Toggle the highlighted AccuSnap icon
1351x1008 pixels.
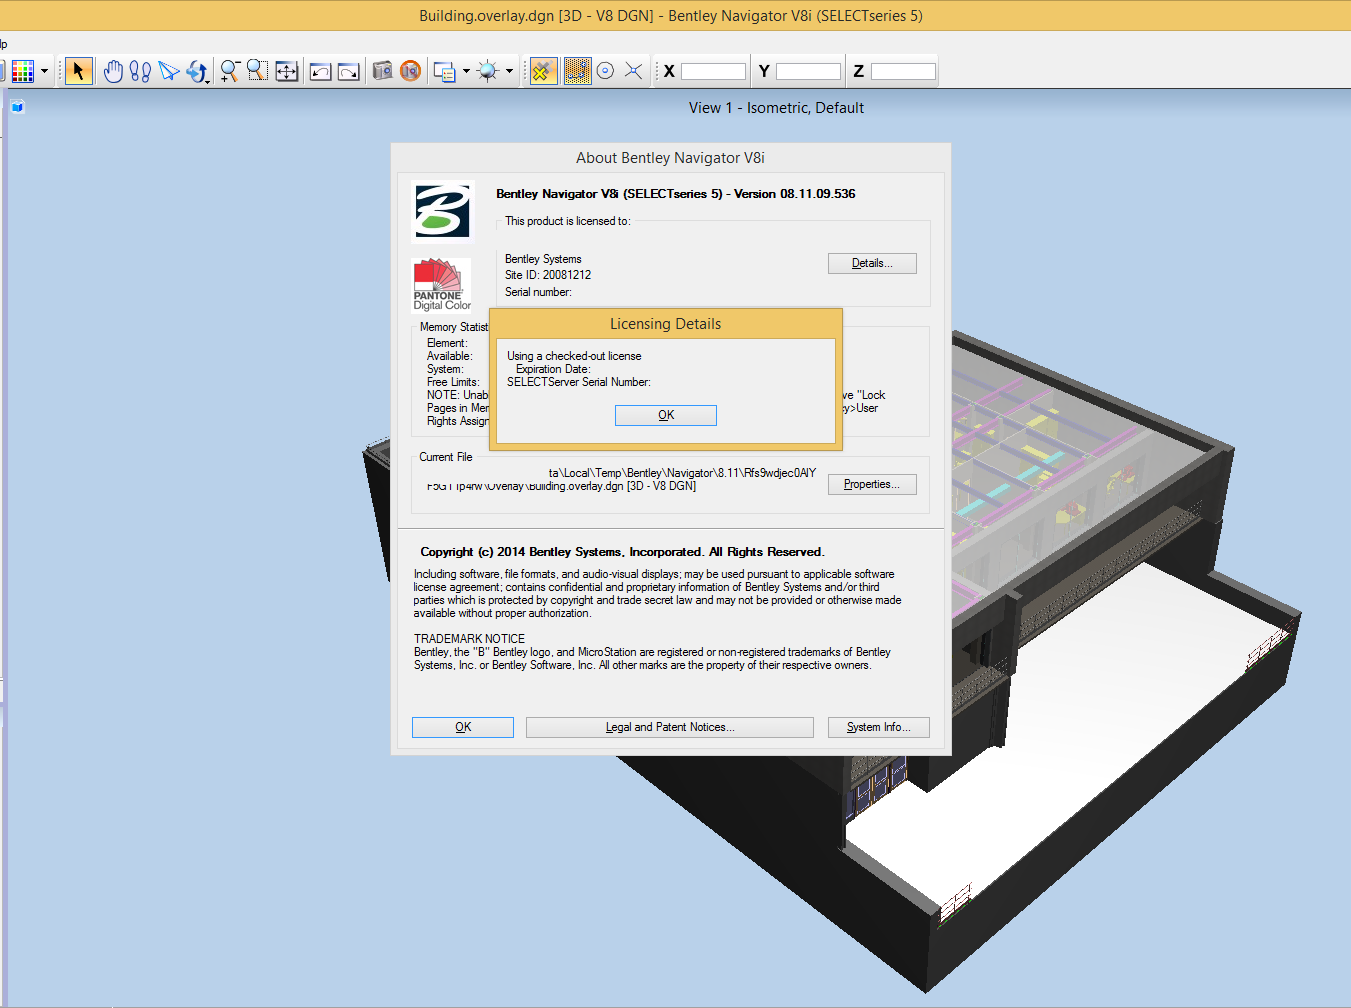543,71
